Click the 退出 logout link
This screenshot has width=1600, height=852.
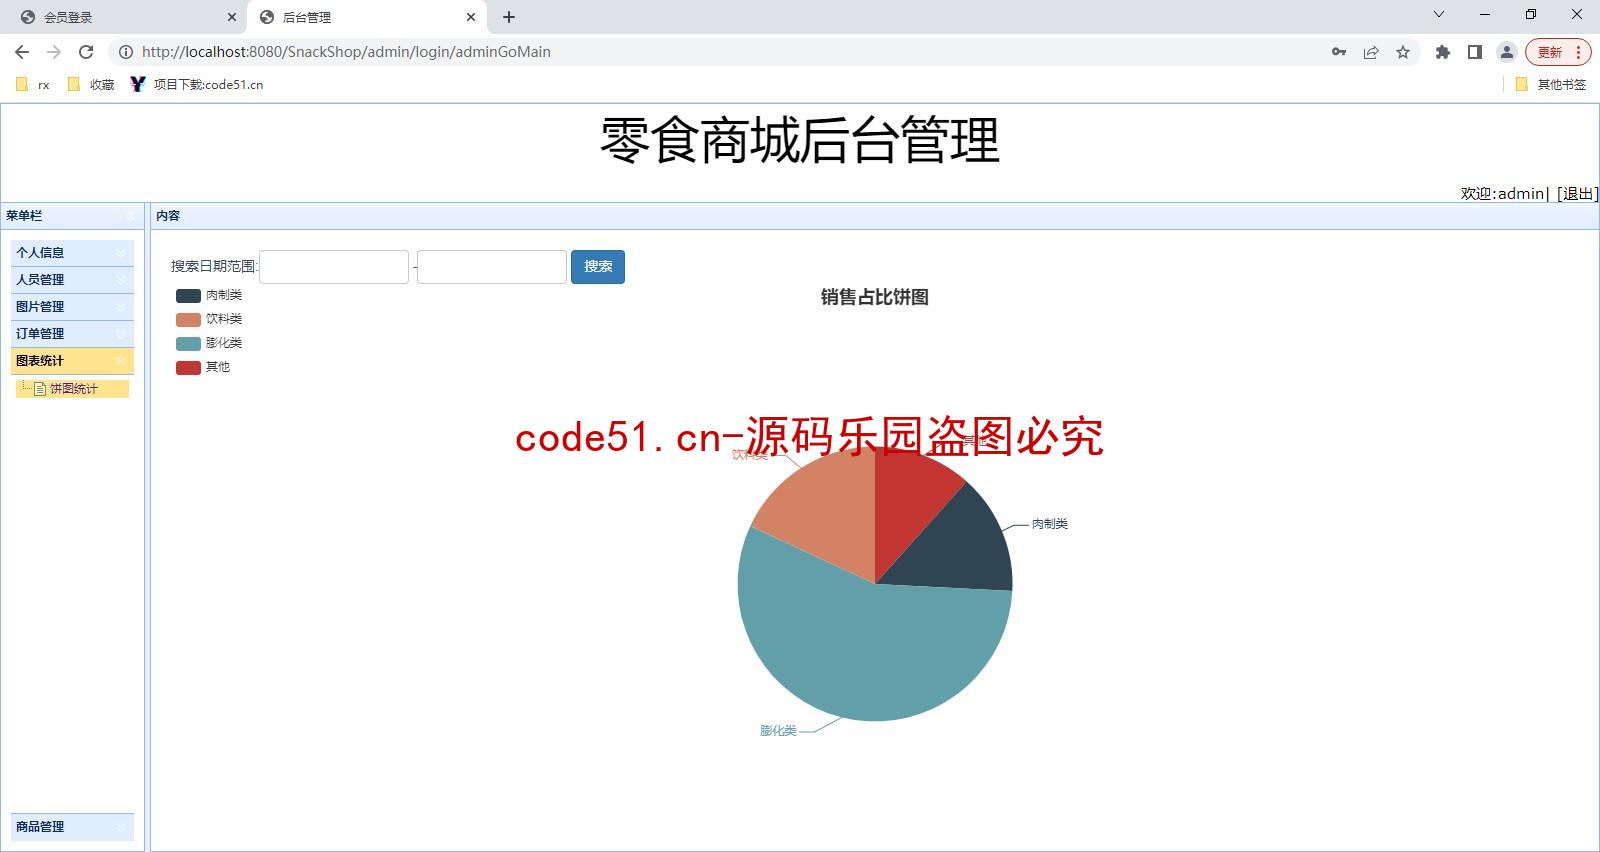[1578, 194]
